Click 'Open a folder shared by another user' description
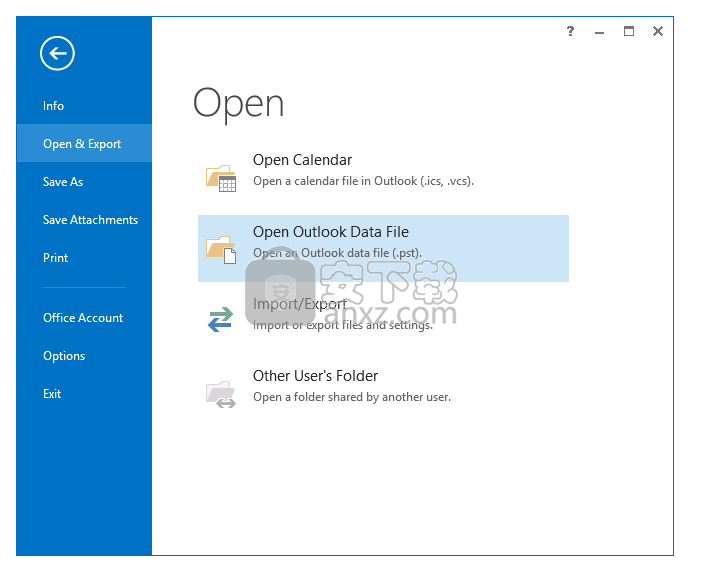Screen dimensions: 706x575 point(352,397)
